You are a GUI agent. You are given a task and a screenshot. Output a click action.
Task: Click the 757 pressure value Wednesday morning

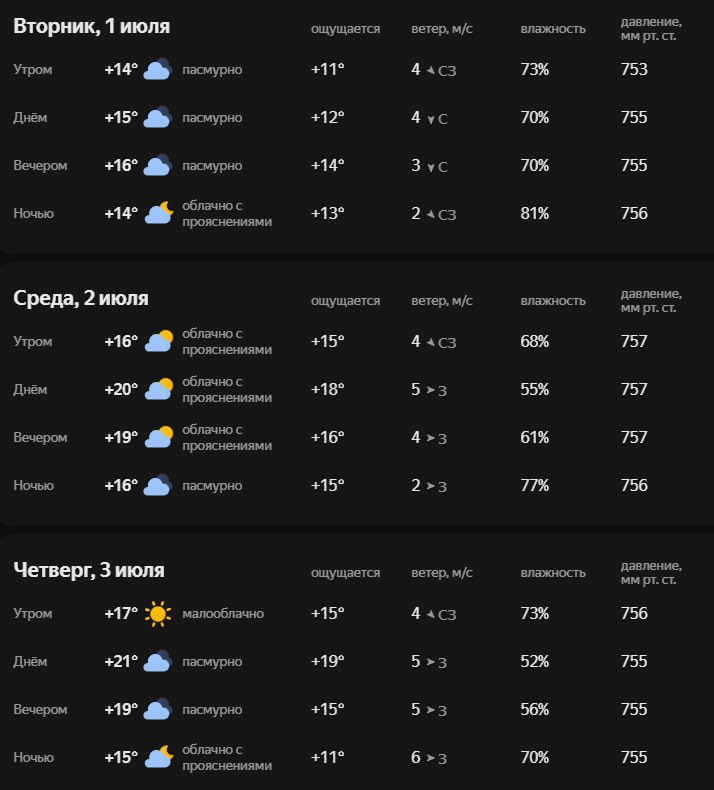point(634,341)
